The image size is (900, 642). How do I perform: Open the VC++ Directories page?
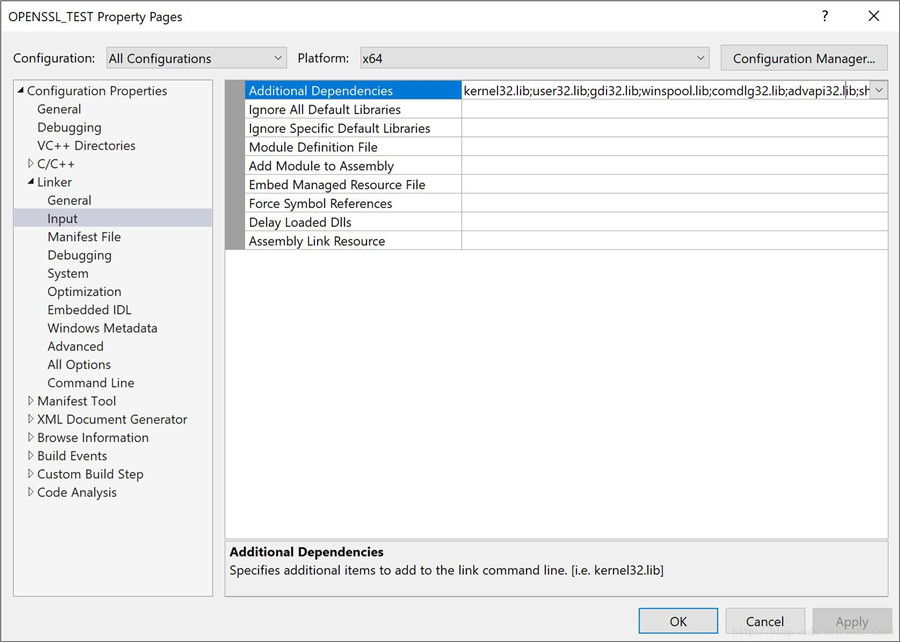pos(86,146)
